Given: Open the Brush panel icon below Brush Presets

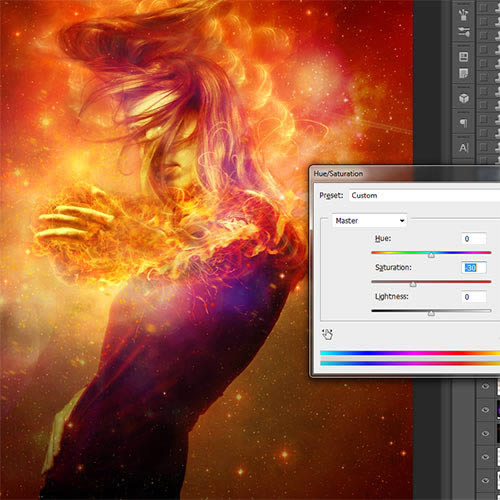Looking at the screenshot, I should (463, 32).
